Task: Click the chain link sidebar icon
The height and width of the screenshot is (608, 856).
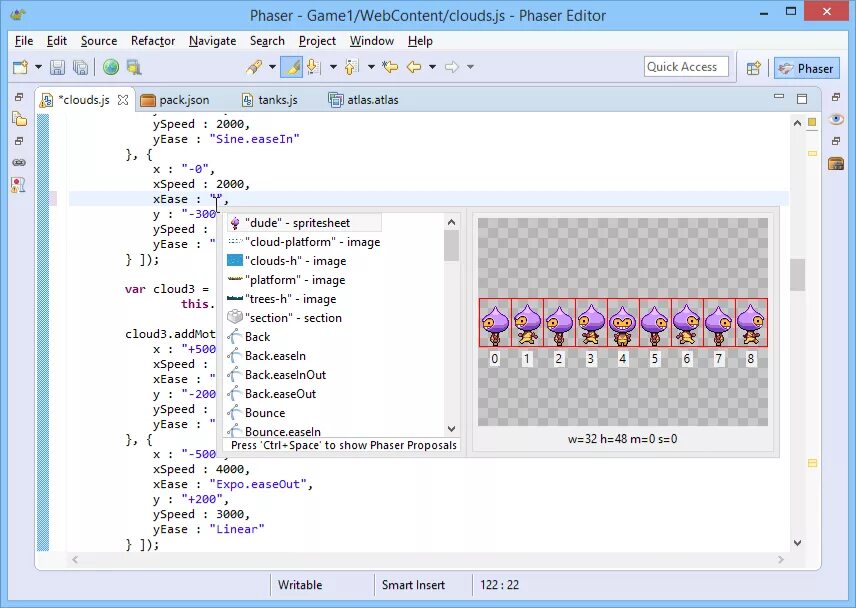Action: (x=19, y=162)
